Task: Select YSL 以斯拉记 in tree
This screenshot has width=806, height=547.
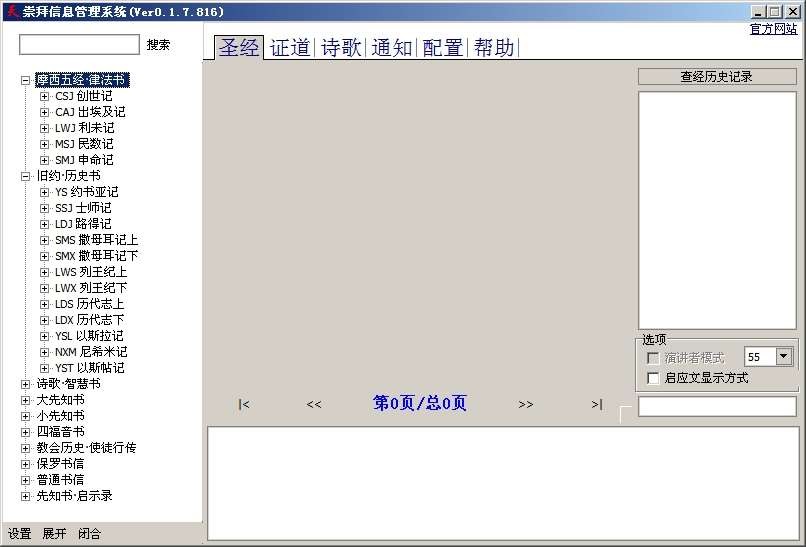Action: click(89, 336)
